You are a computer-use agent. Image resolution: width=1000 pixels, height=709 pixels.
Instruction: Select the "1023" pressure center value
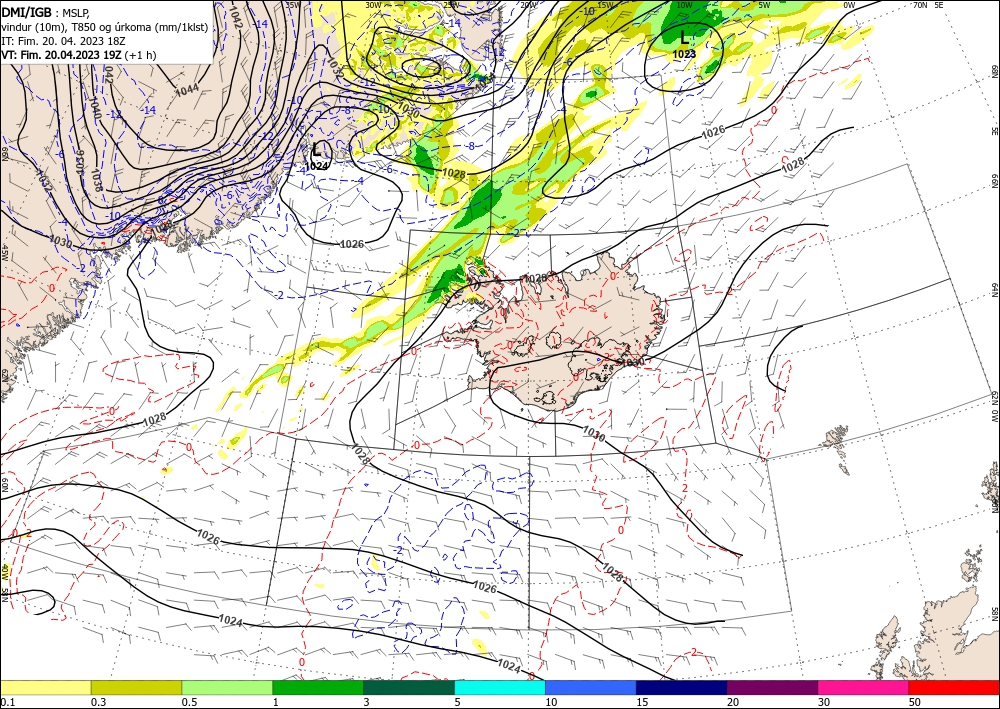coord(684,54)
